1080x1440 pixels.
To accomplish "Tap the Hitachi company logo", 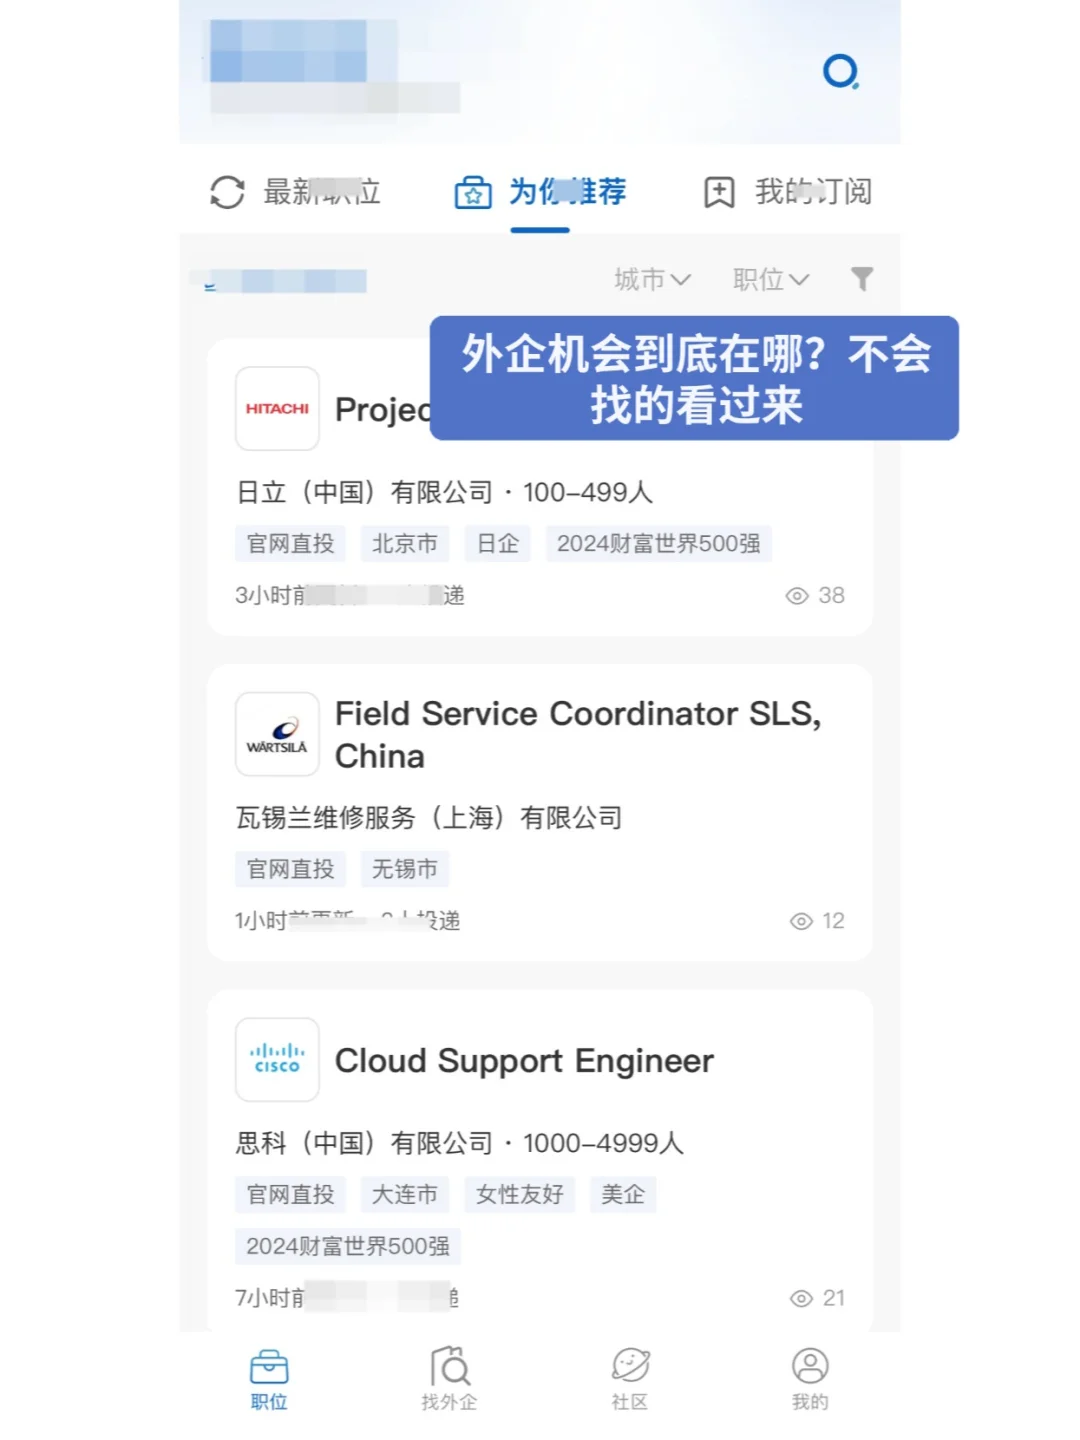I will point(277,408).
